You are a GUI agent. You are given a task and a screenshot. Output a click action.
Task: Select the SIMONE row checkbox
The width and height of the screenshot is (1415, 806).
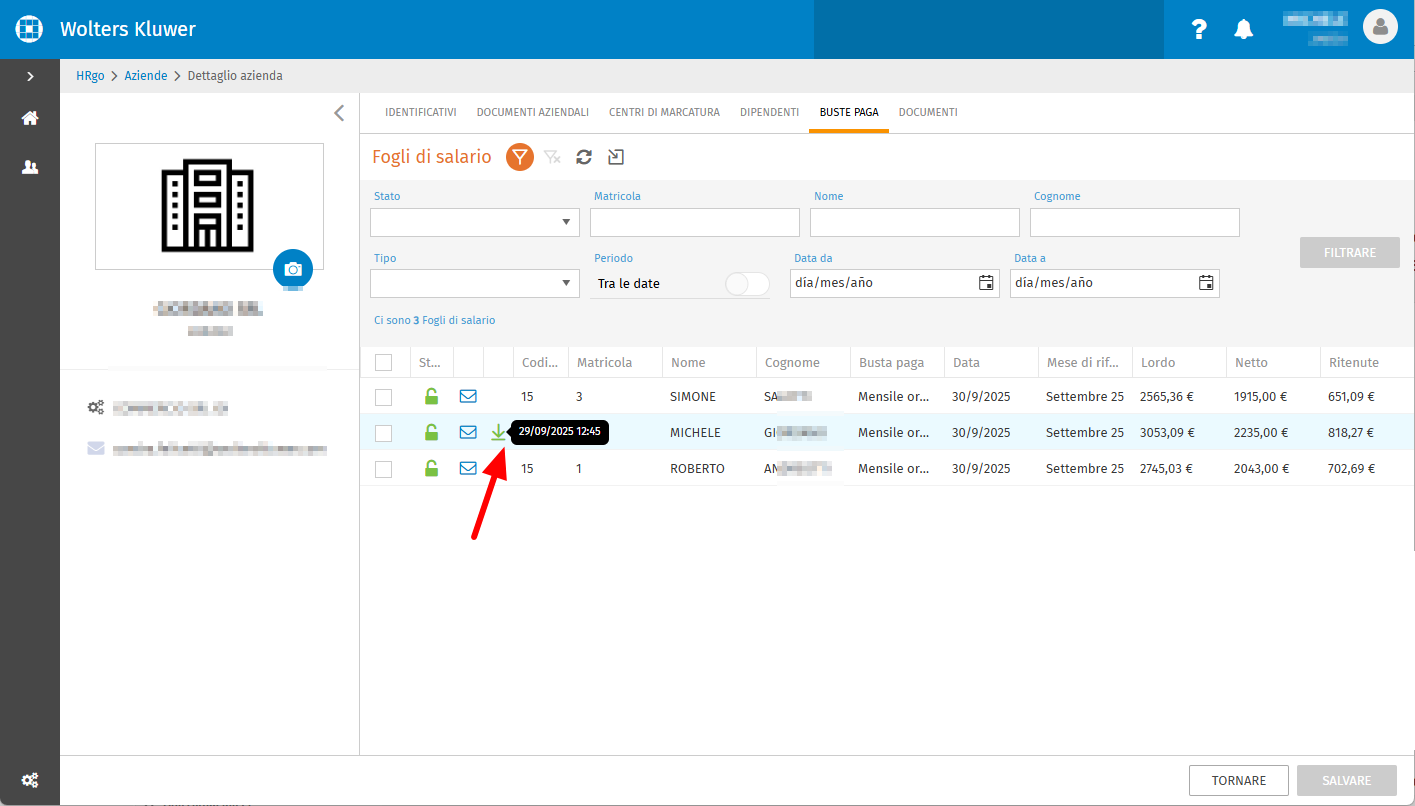point(384,397)
